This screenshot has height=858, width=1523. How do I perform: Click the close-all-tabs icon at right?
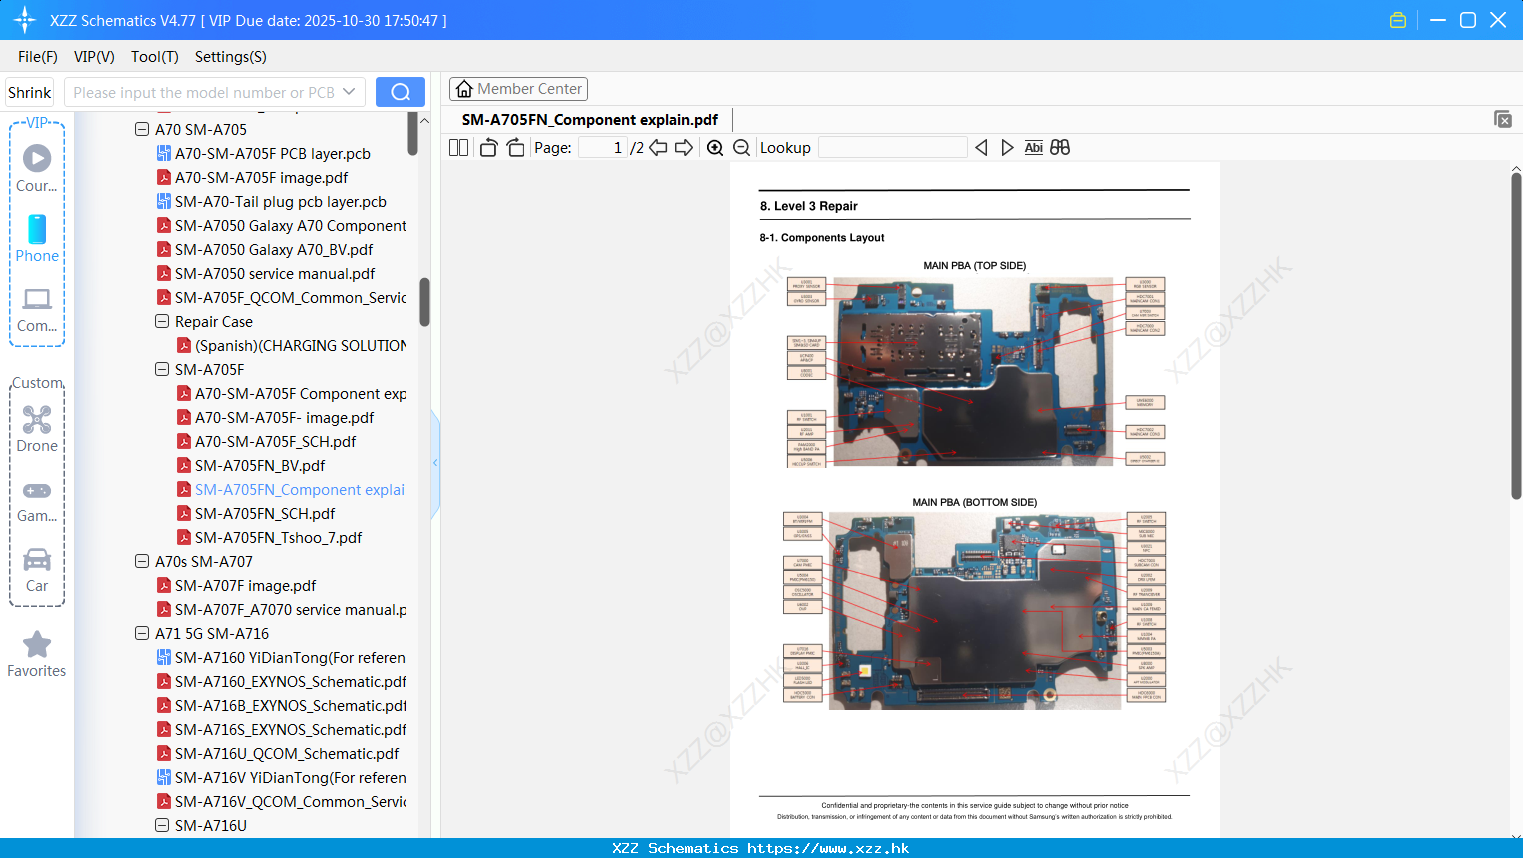click(1503, 119)
